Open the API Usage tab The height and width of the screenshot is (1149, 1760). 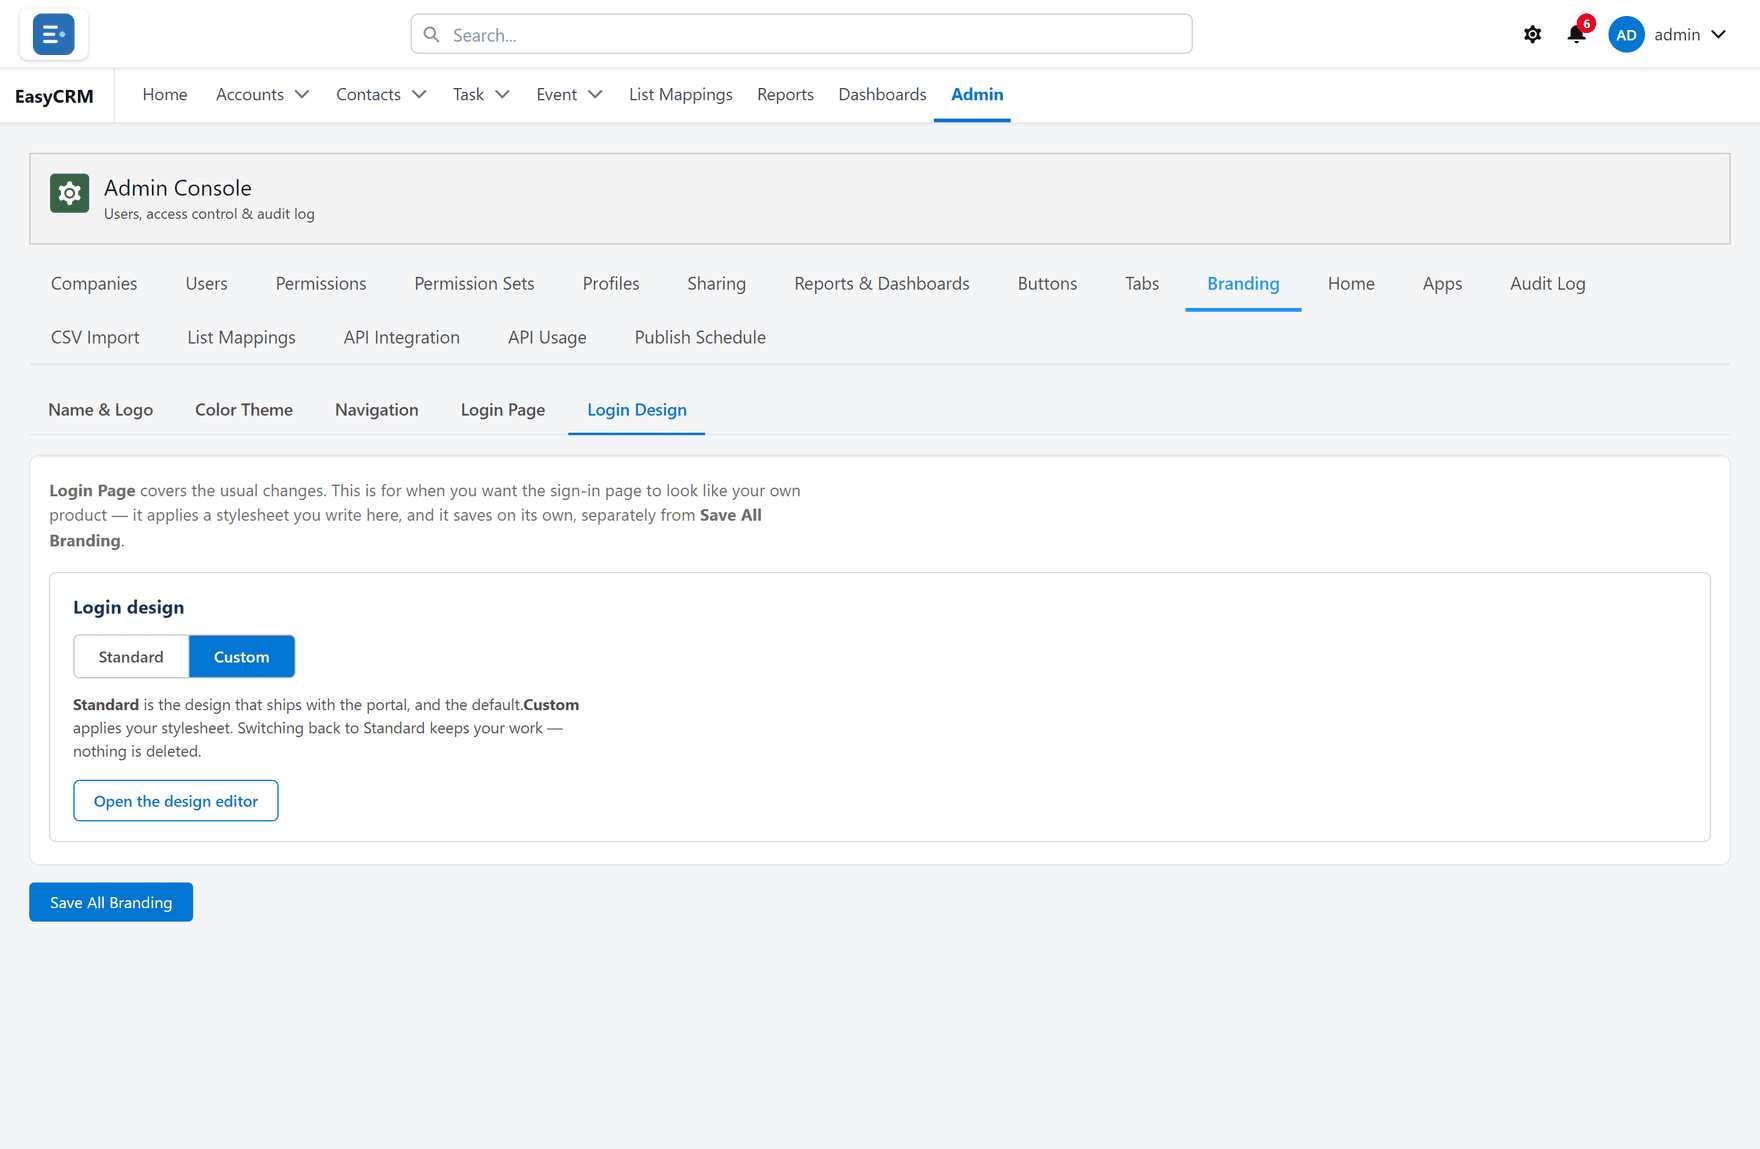(x=547, y=338)
